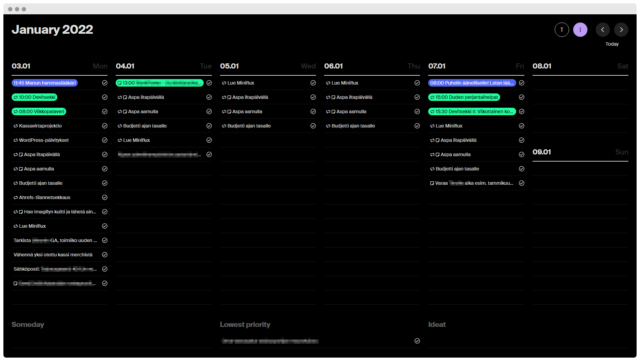Jump to Today

tap(612, 44)
